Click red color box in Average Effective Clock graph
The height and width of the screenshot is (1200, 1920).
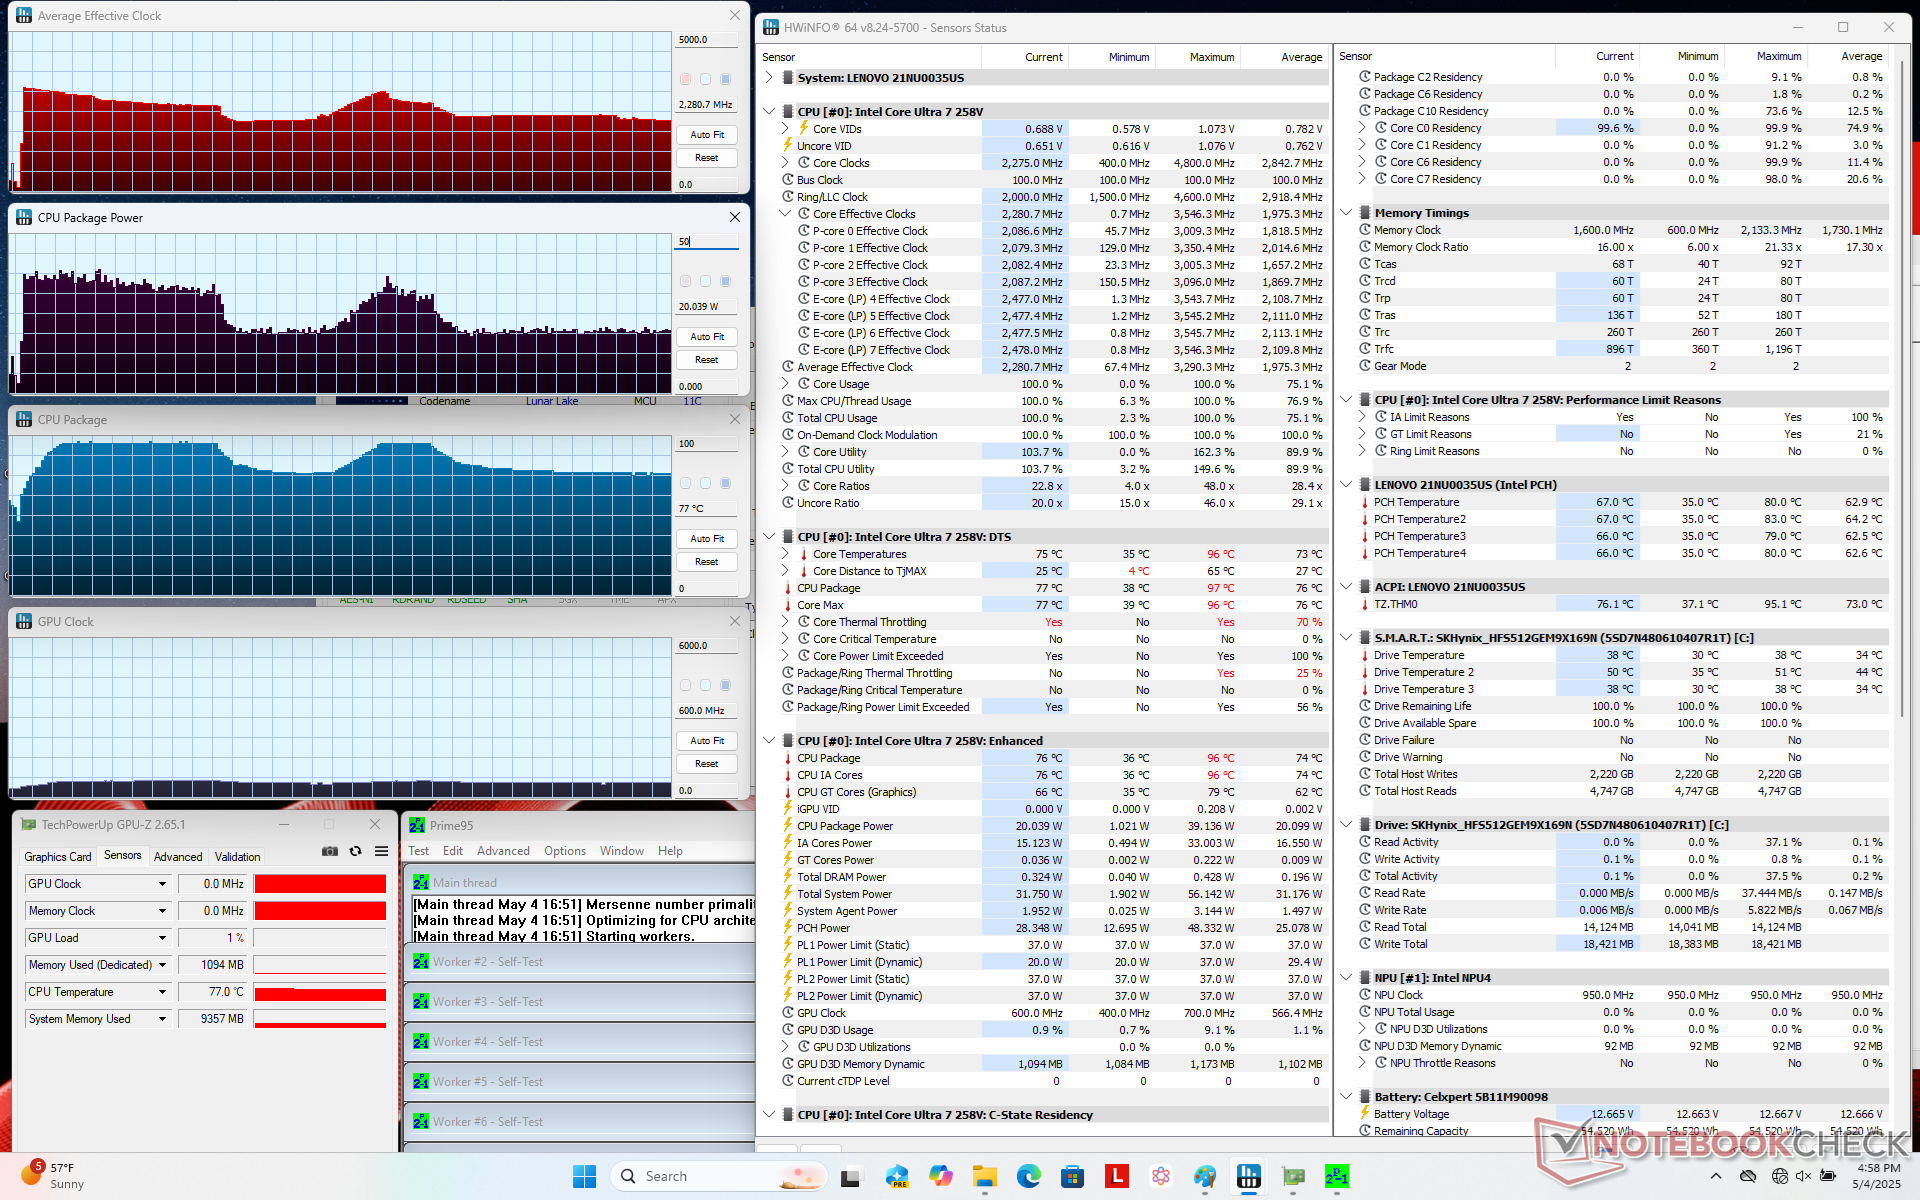coord(685,79)
